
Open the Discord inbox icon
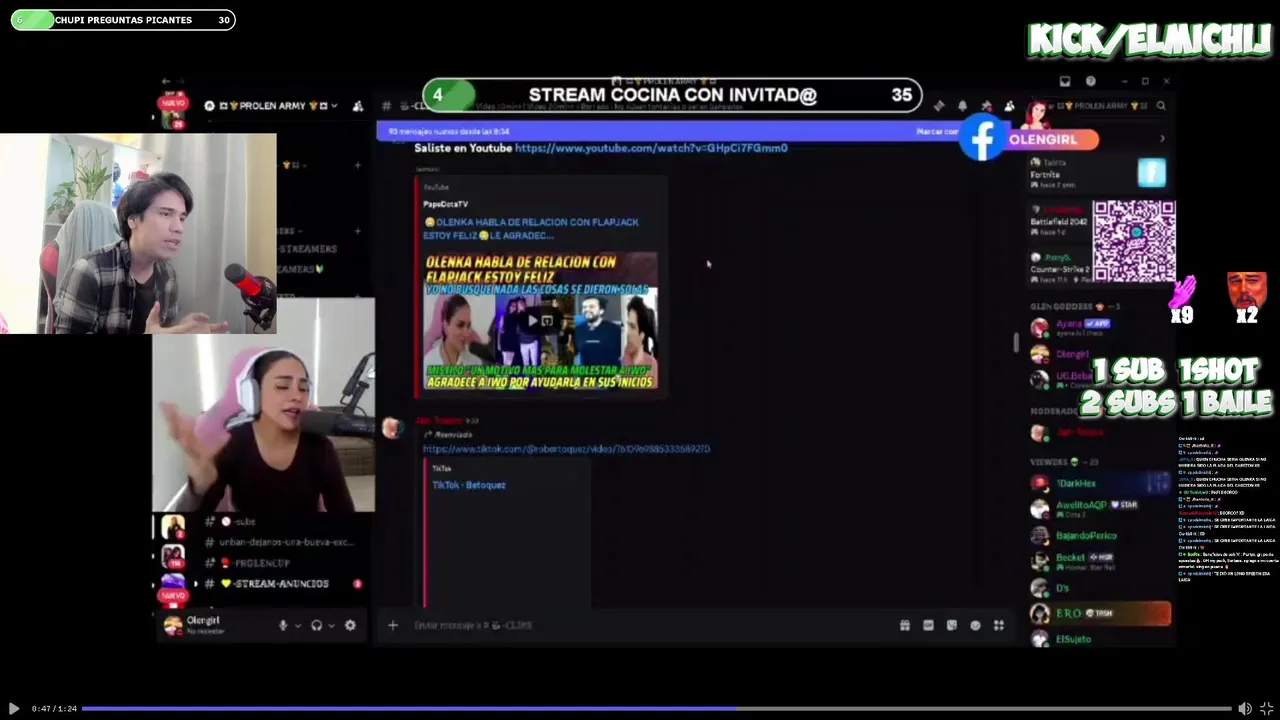[x=1065, y=81]
